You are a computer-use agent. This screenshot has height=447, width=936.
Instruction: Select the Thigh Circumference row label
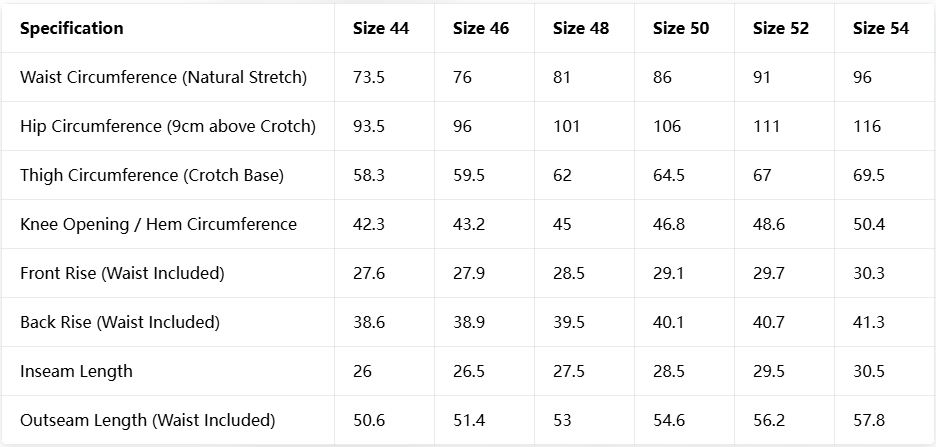(x=152, y=175)
